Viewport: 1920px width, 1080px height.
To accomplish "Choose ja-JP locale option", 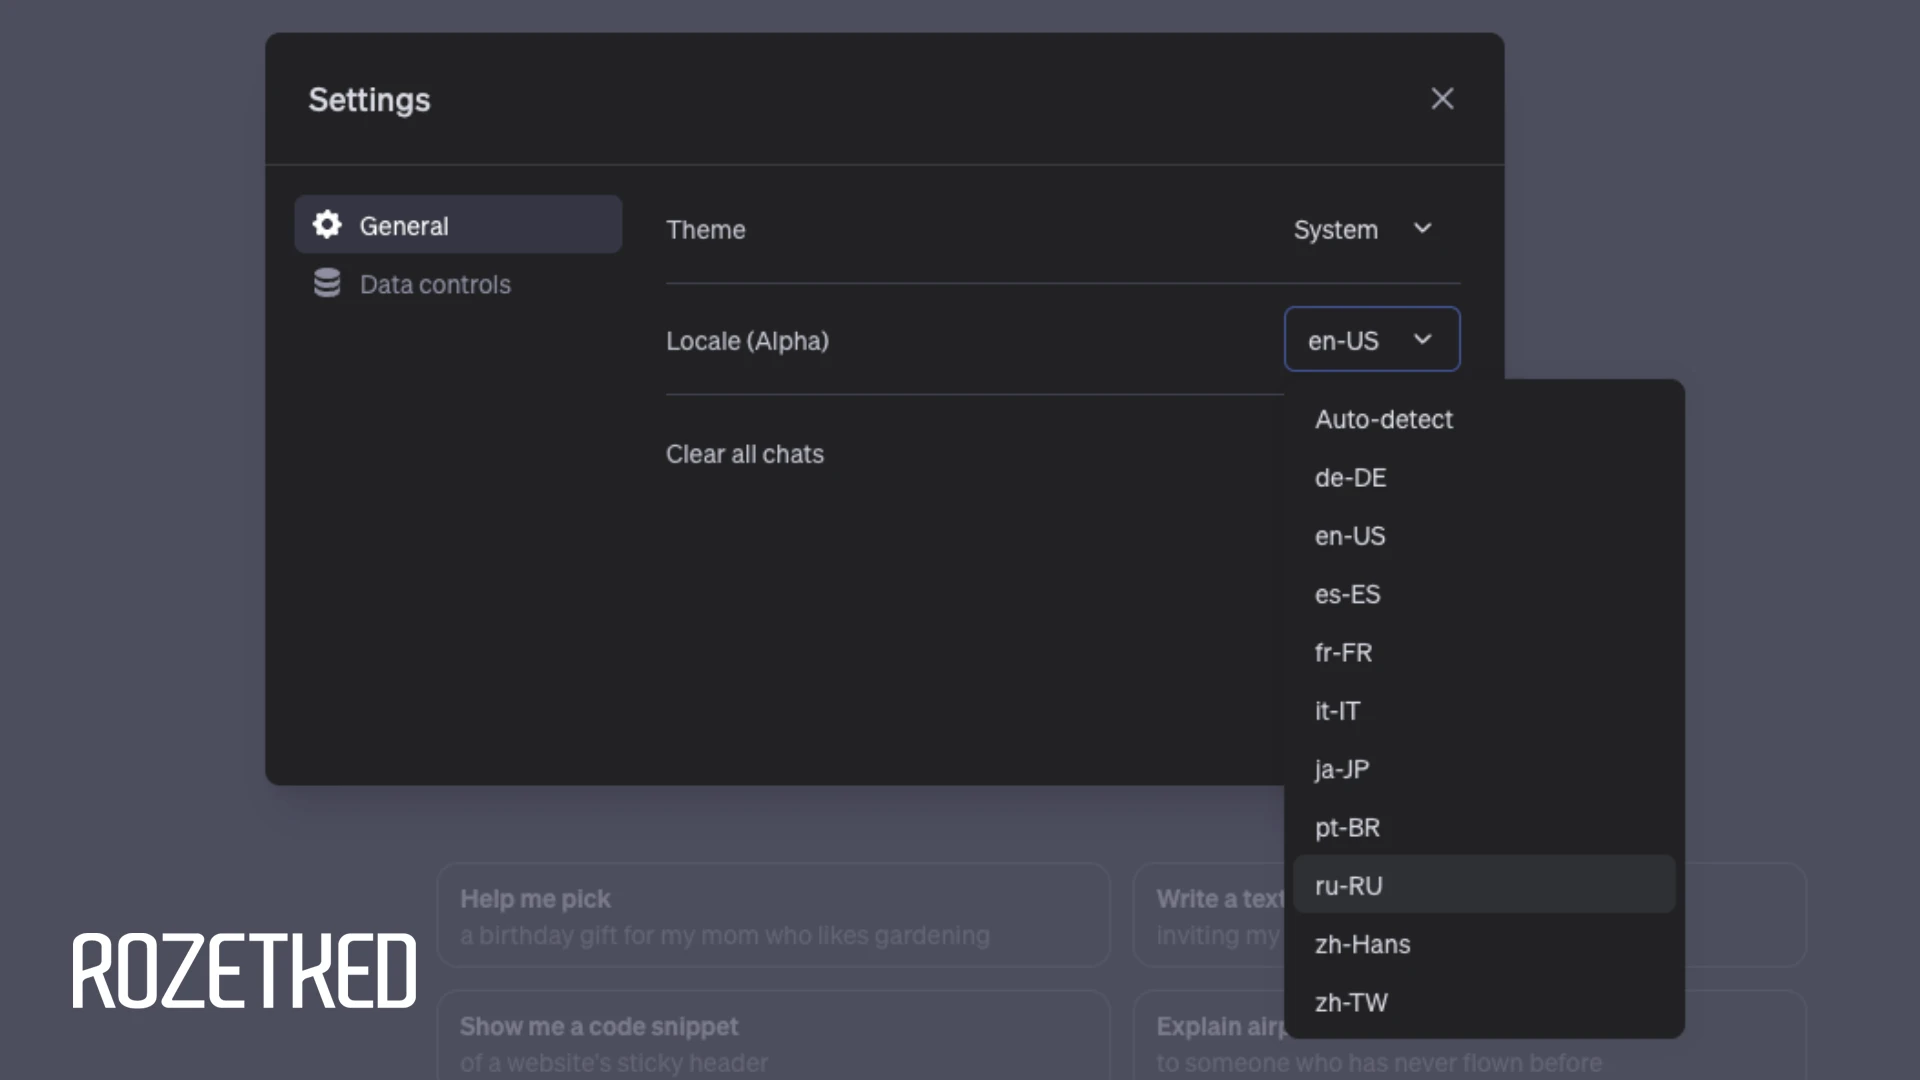I will coord(1341,769).
